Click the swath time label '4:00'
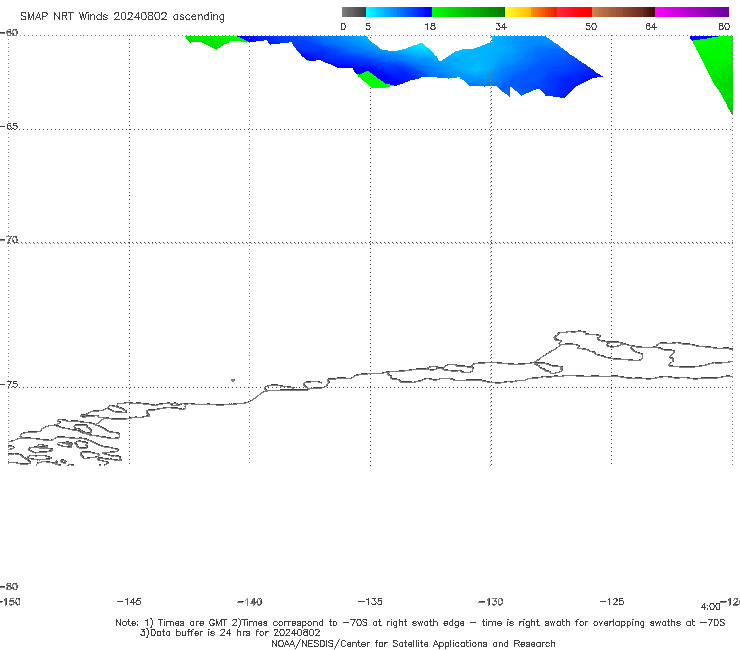This screenshot has height=650, width=740. (710, 607)
